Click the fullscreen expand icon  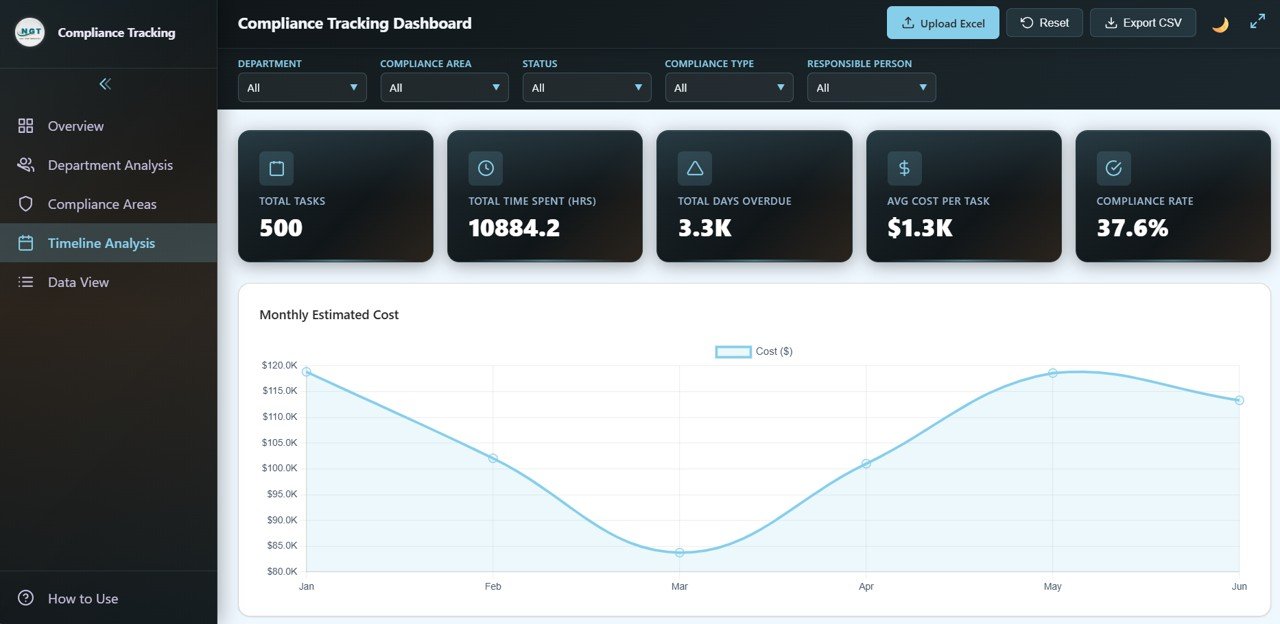click(1258, 22)
